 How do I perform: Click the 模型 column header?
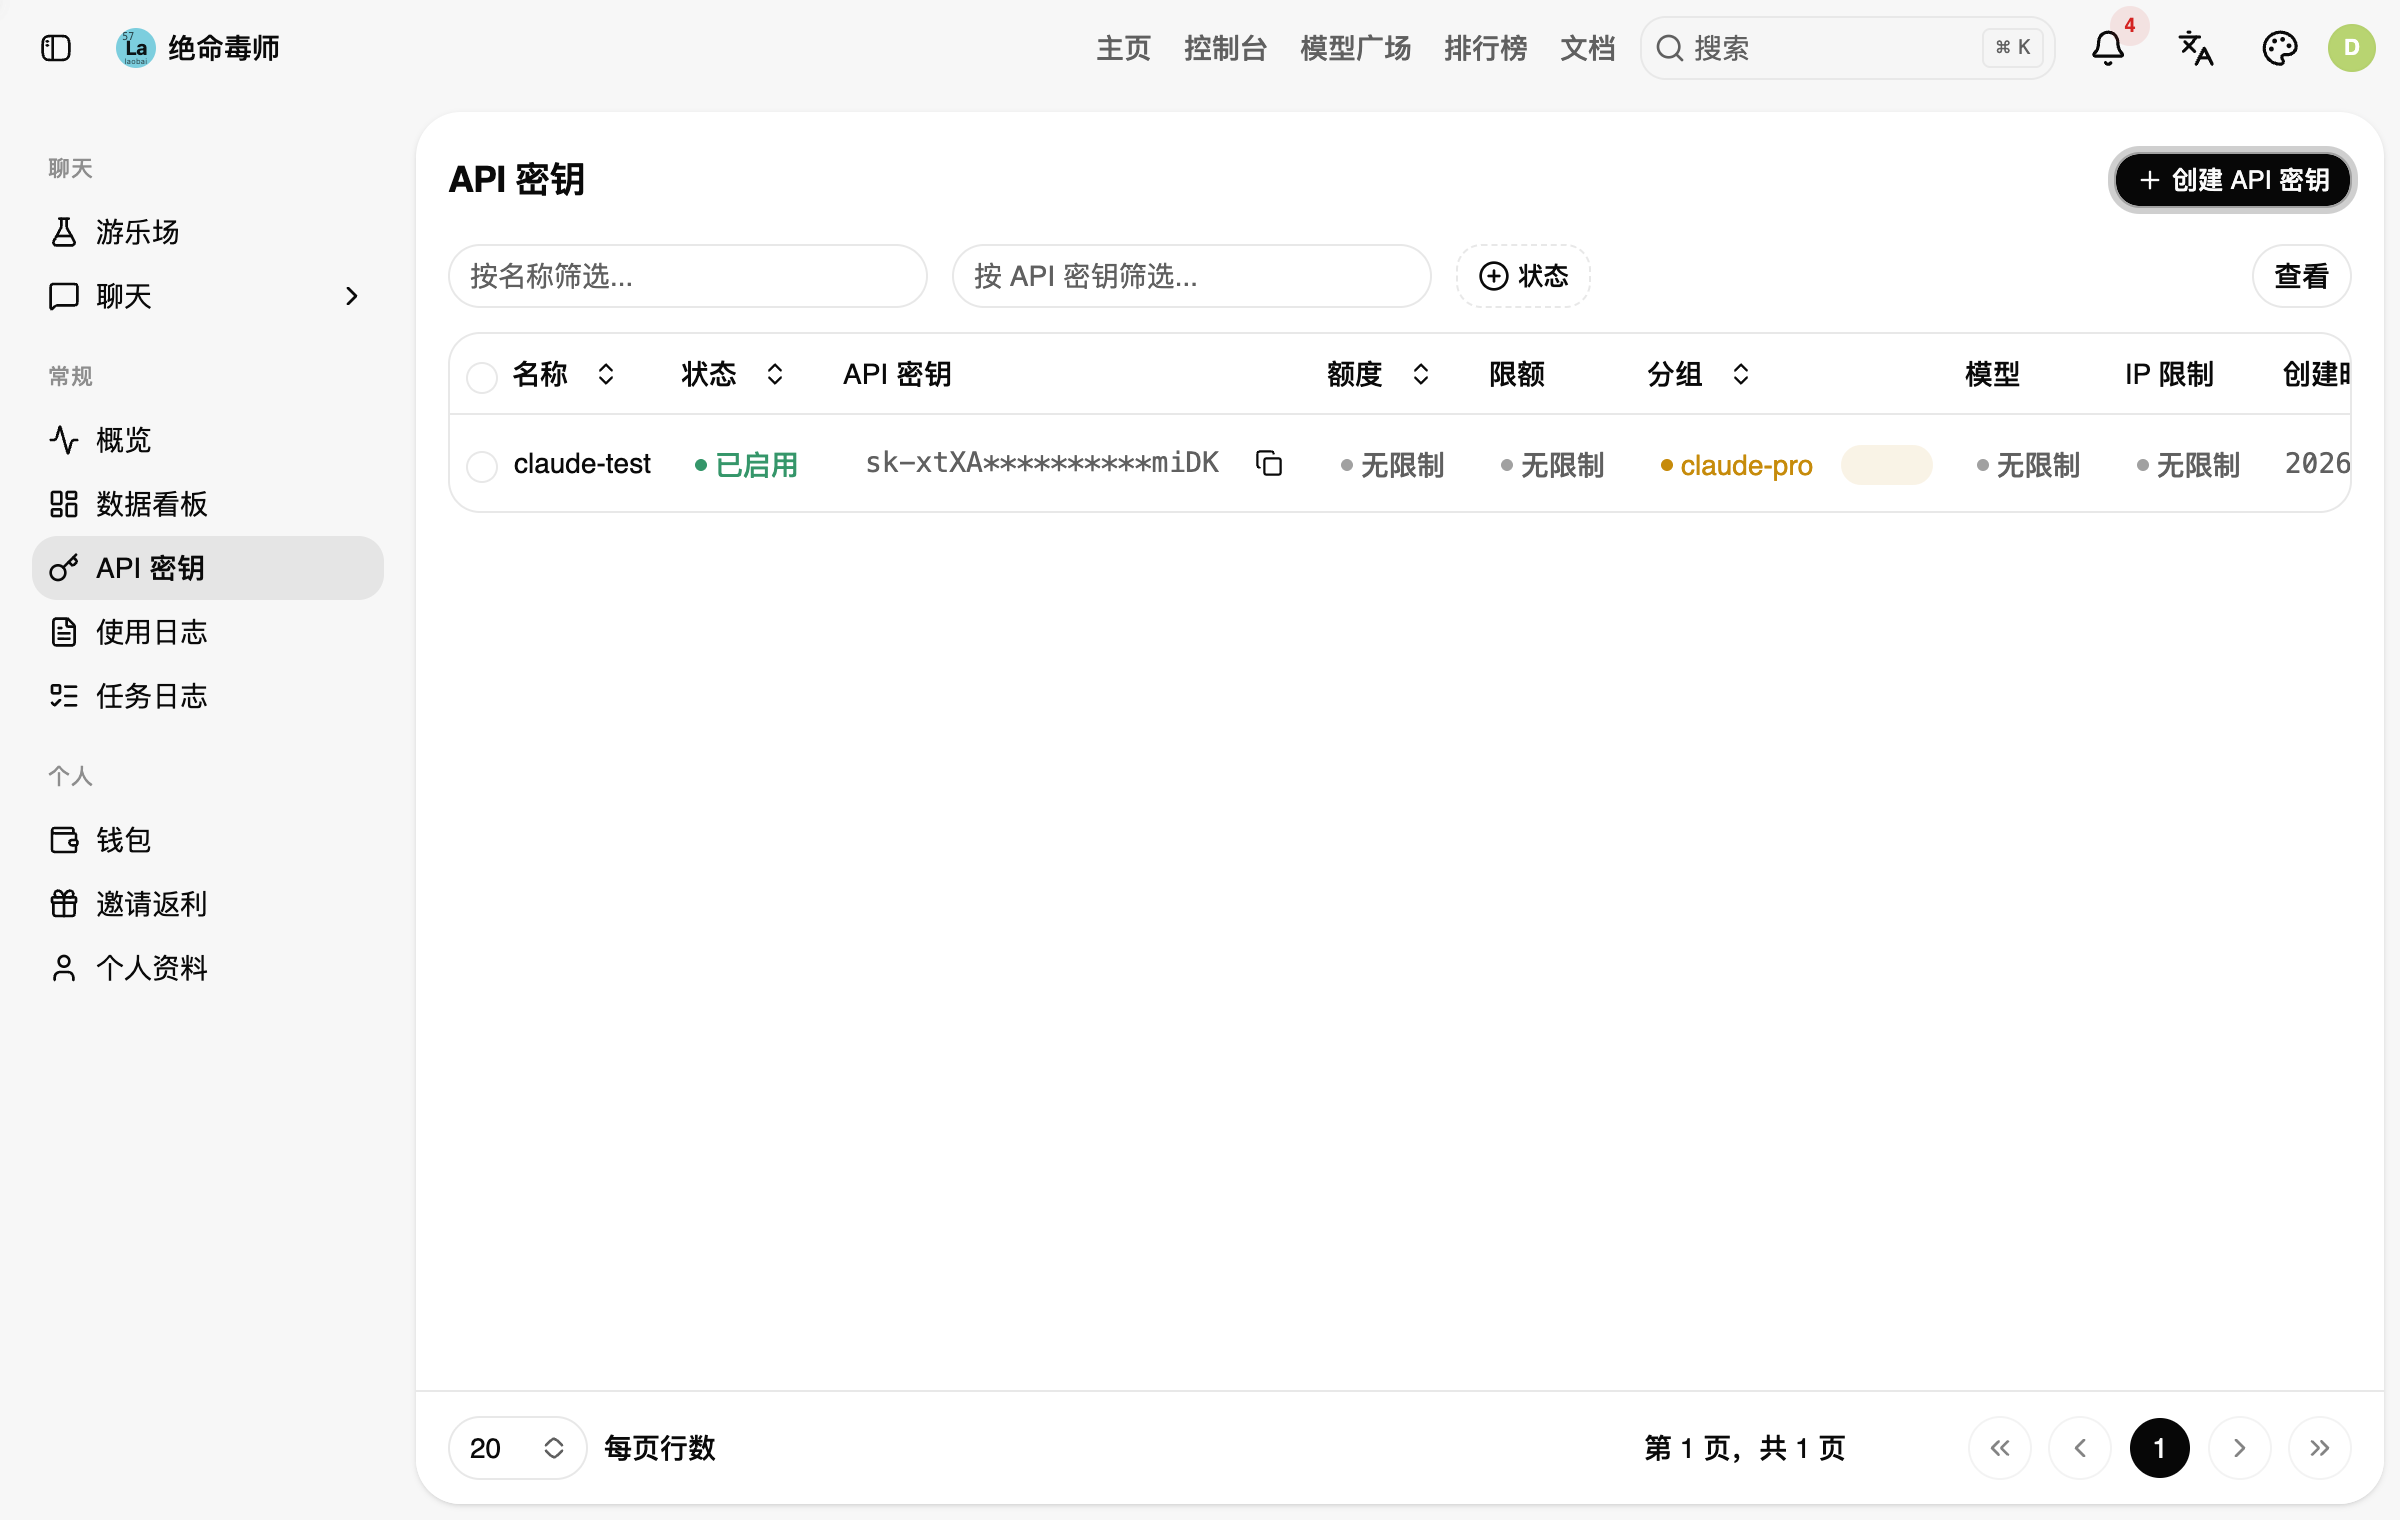[x=1992, y=374]
